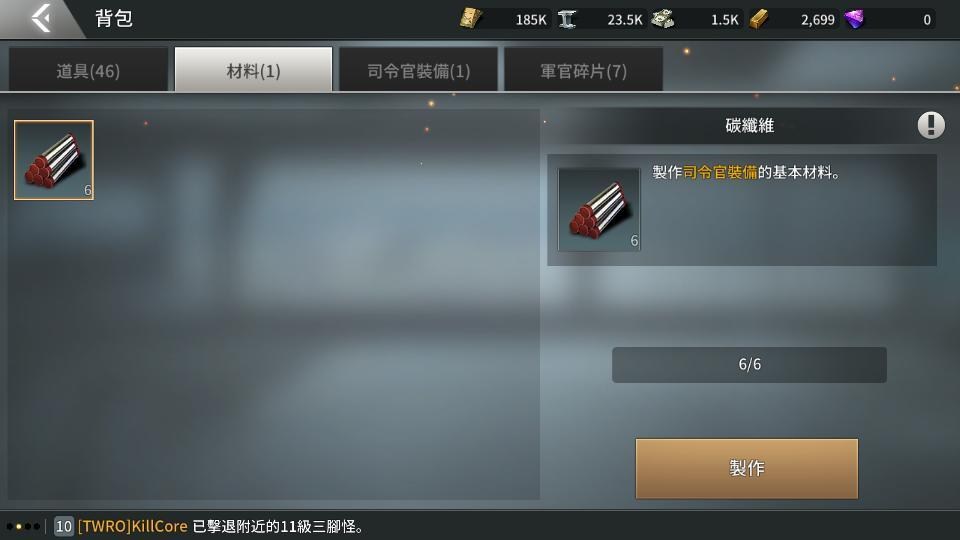This screenshot has height=540, width=960.
Task: Open the 司令官裝備(1) tab
Action: pyautogui.click(x=418, y=70)
